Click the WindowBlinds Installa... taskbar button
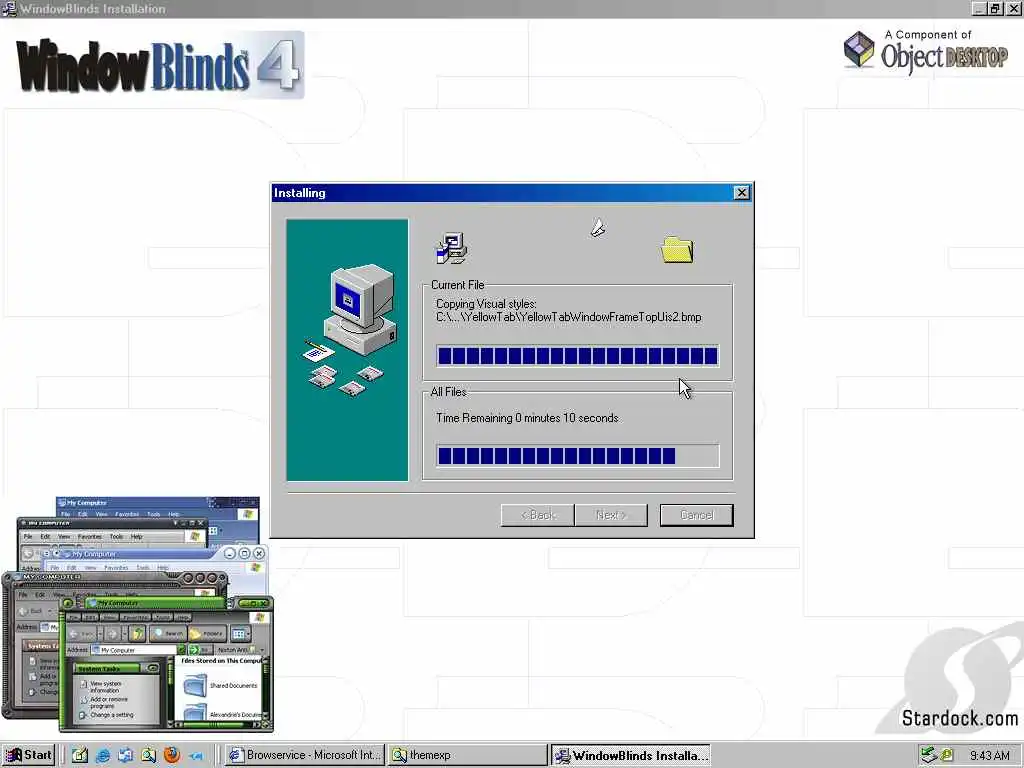The width and height of the screenshot is (1024, 768). [x=631, y=755]
